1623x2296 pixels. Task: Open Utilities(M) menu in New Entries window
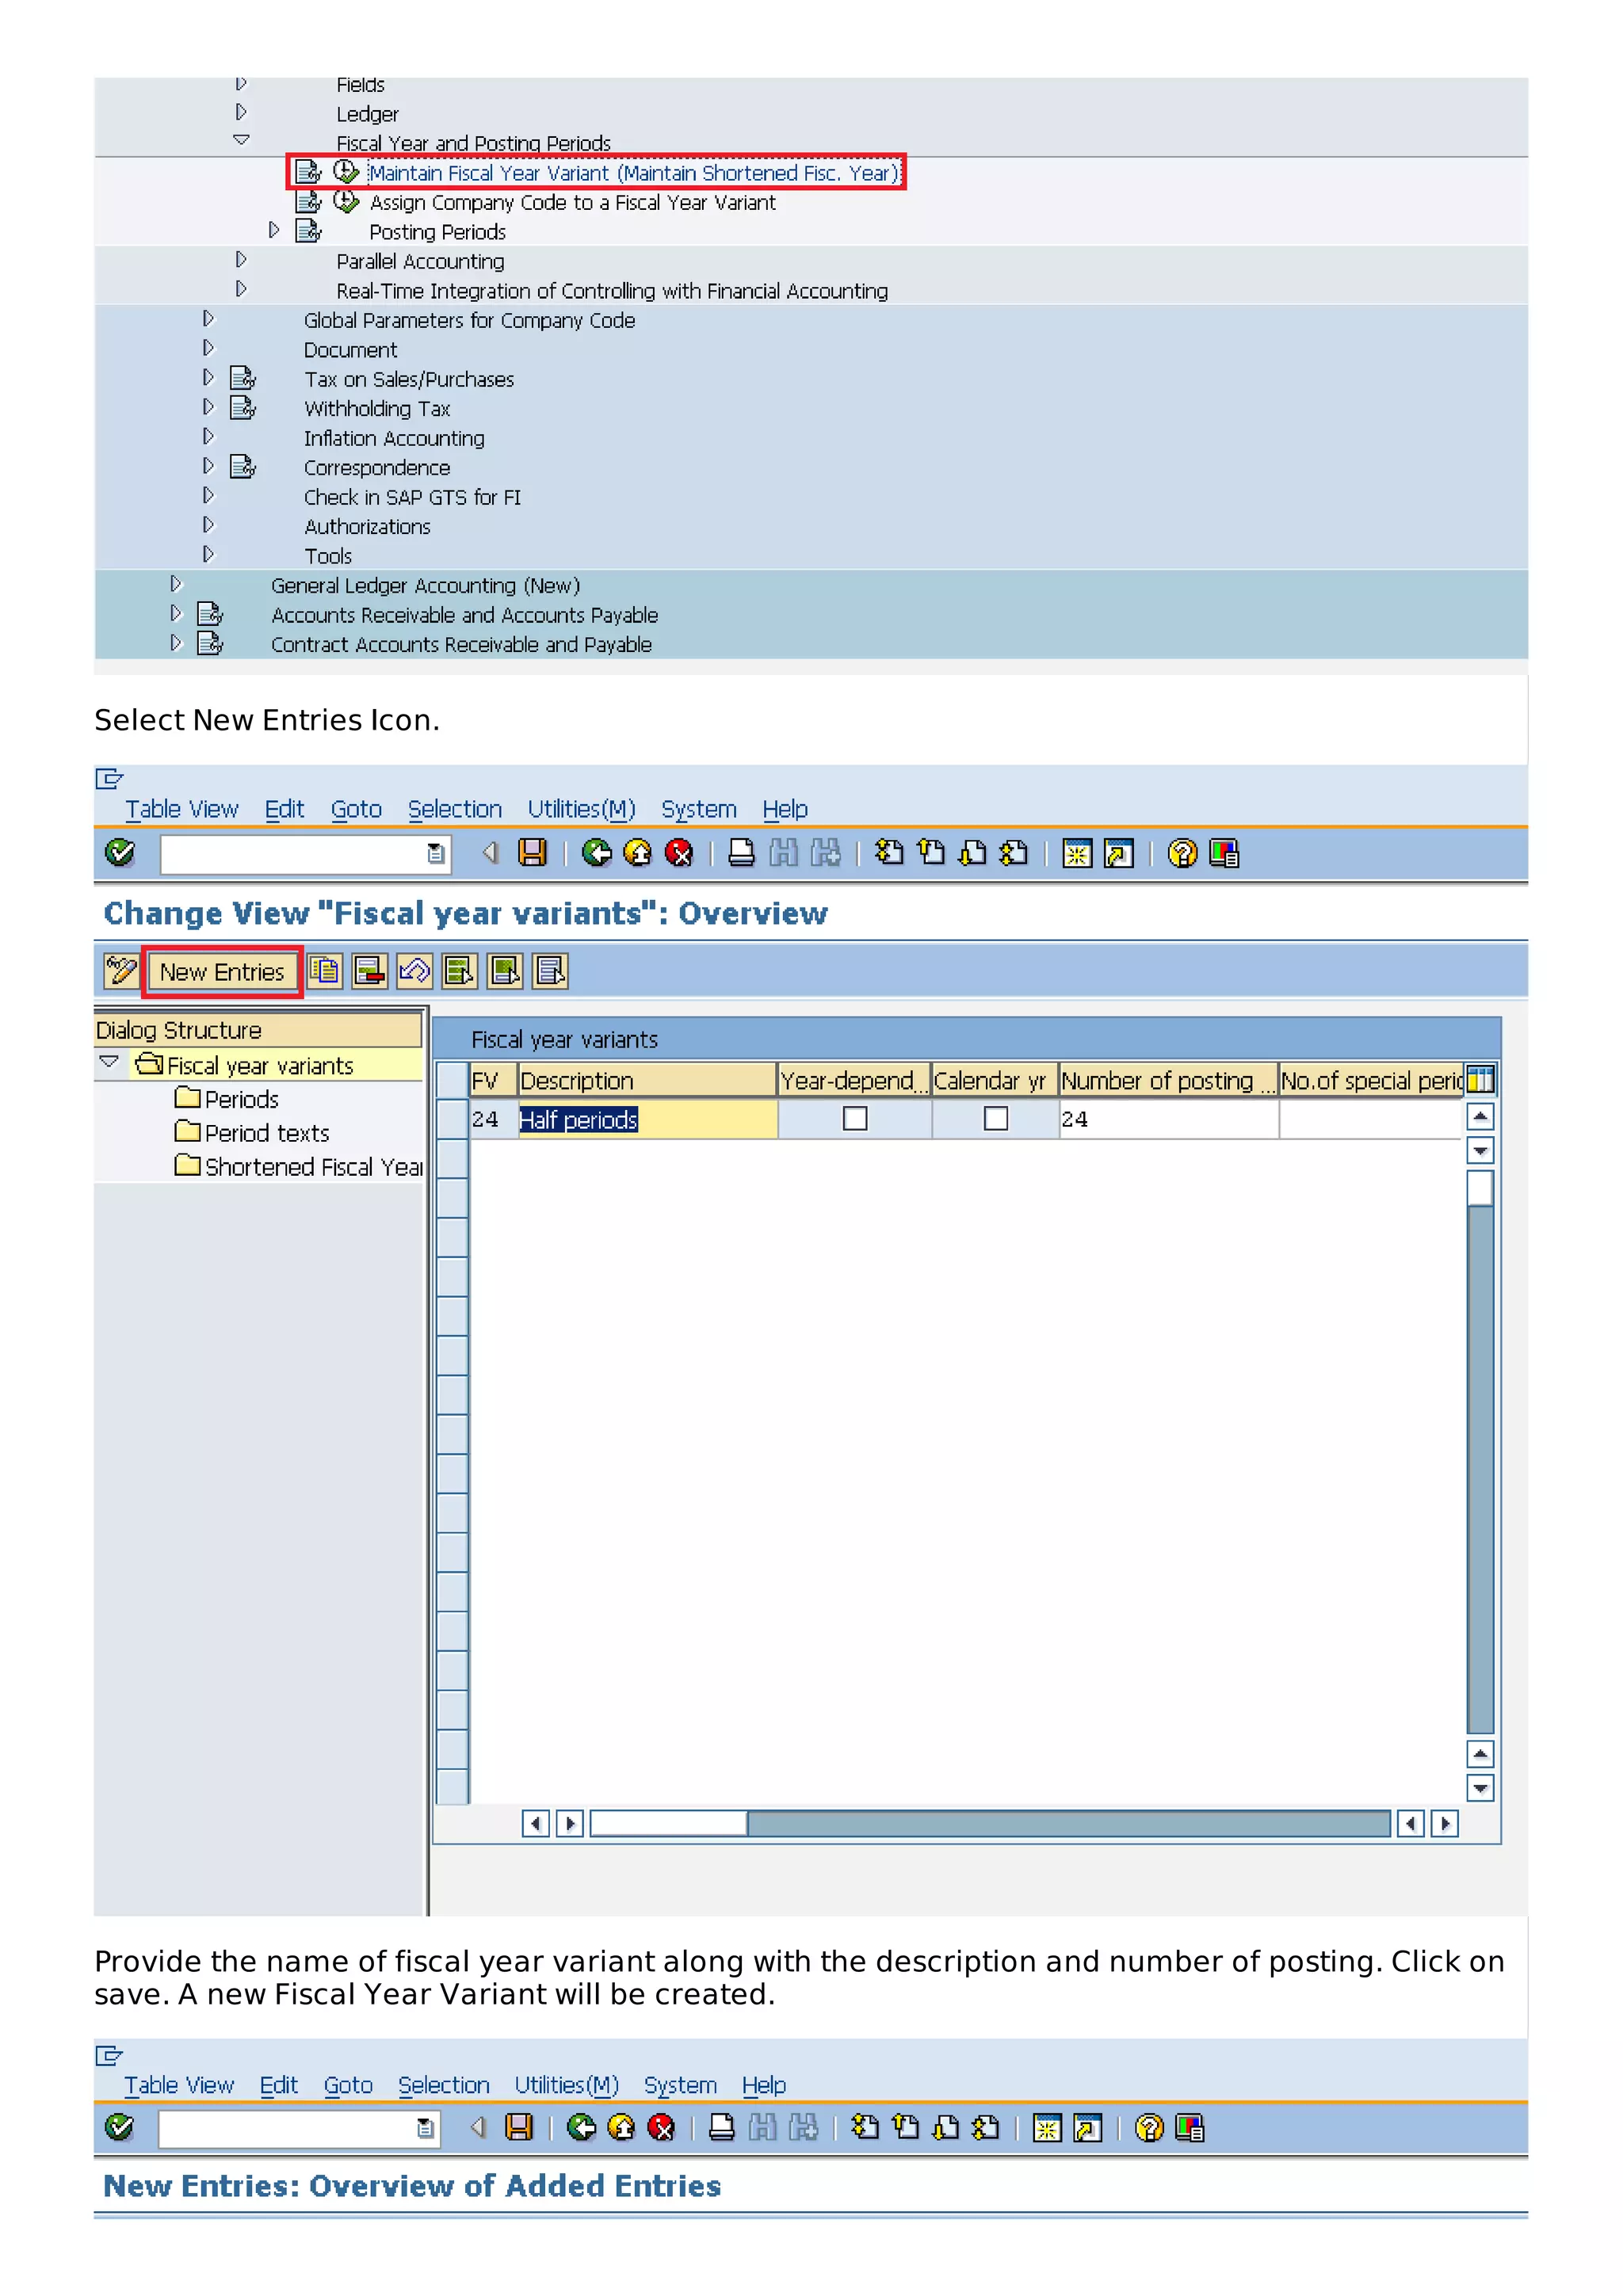pos(566,2085)
